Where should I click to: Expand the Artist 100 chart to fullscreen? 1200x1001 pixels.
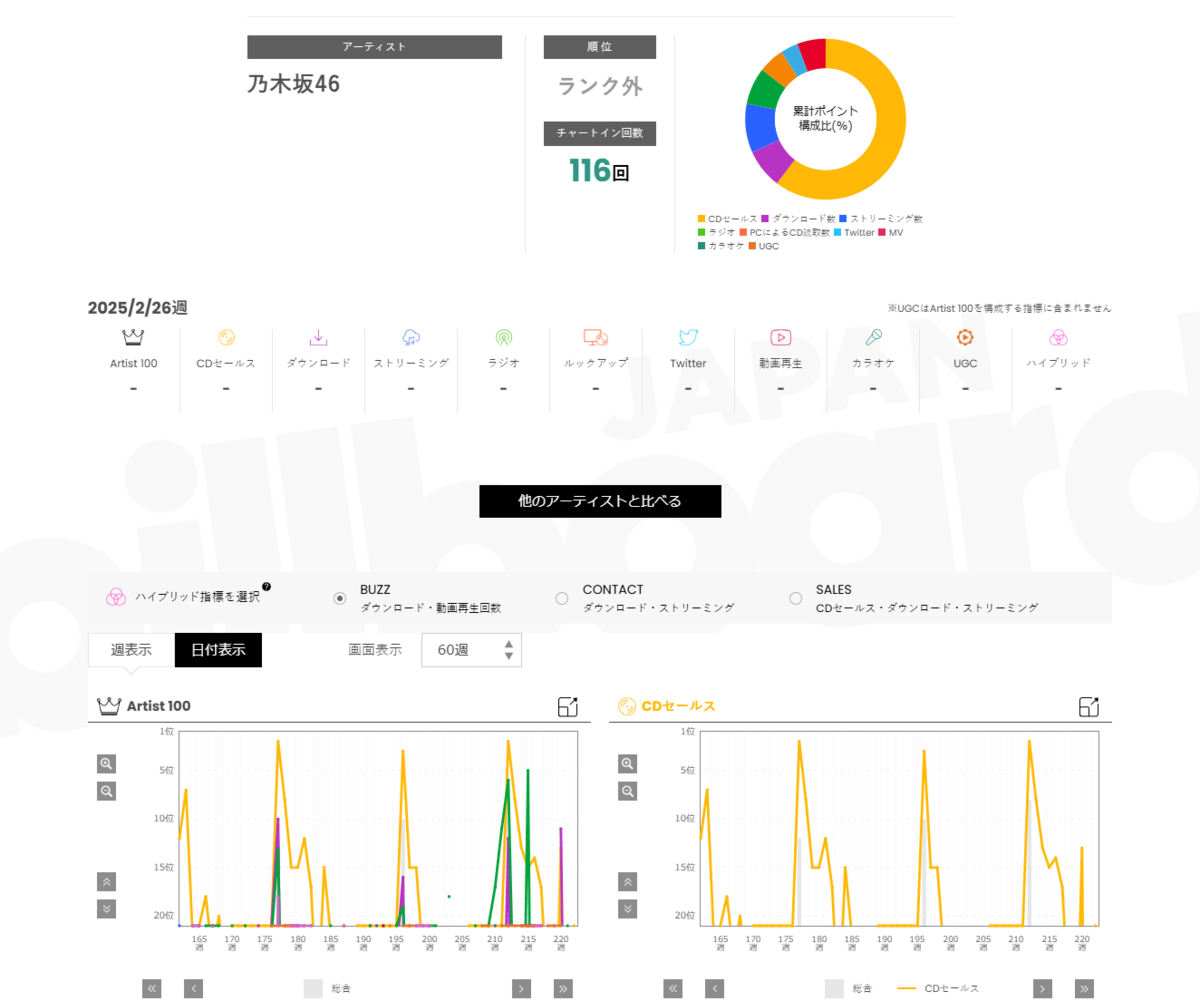[x=568, y=707]
